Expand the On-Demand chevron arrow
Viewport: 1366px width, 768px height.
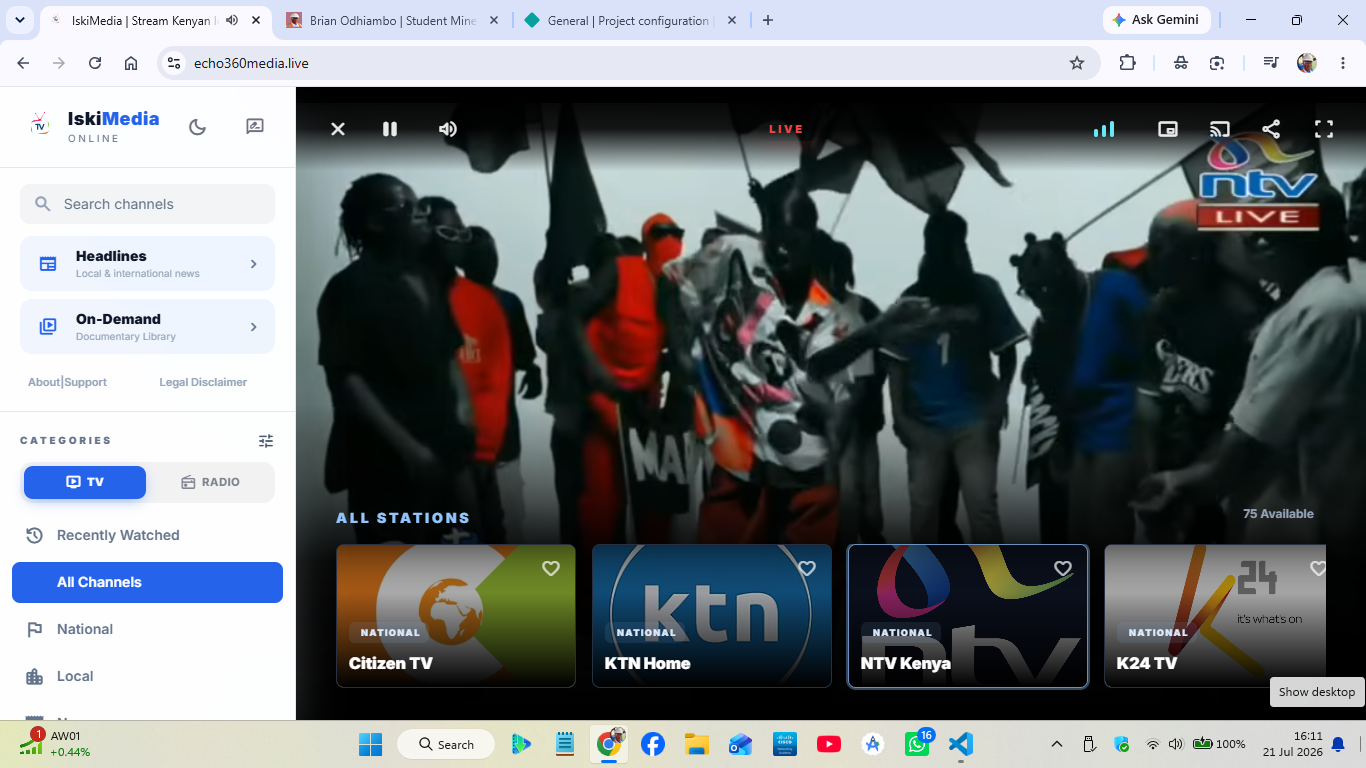coord(253,327)
